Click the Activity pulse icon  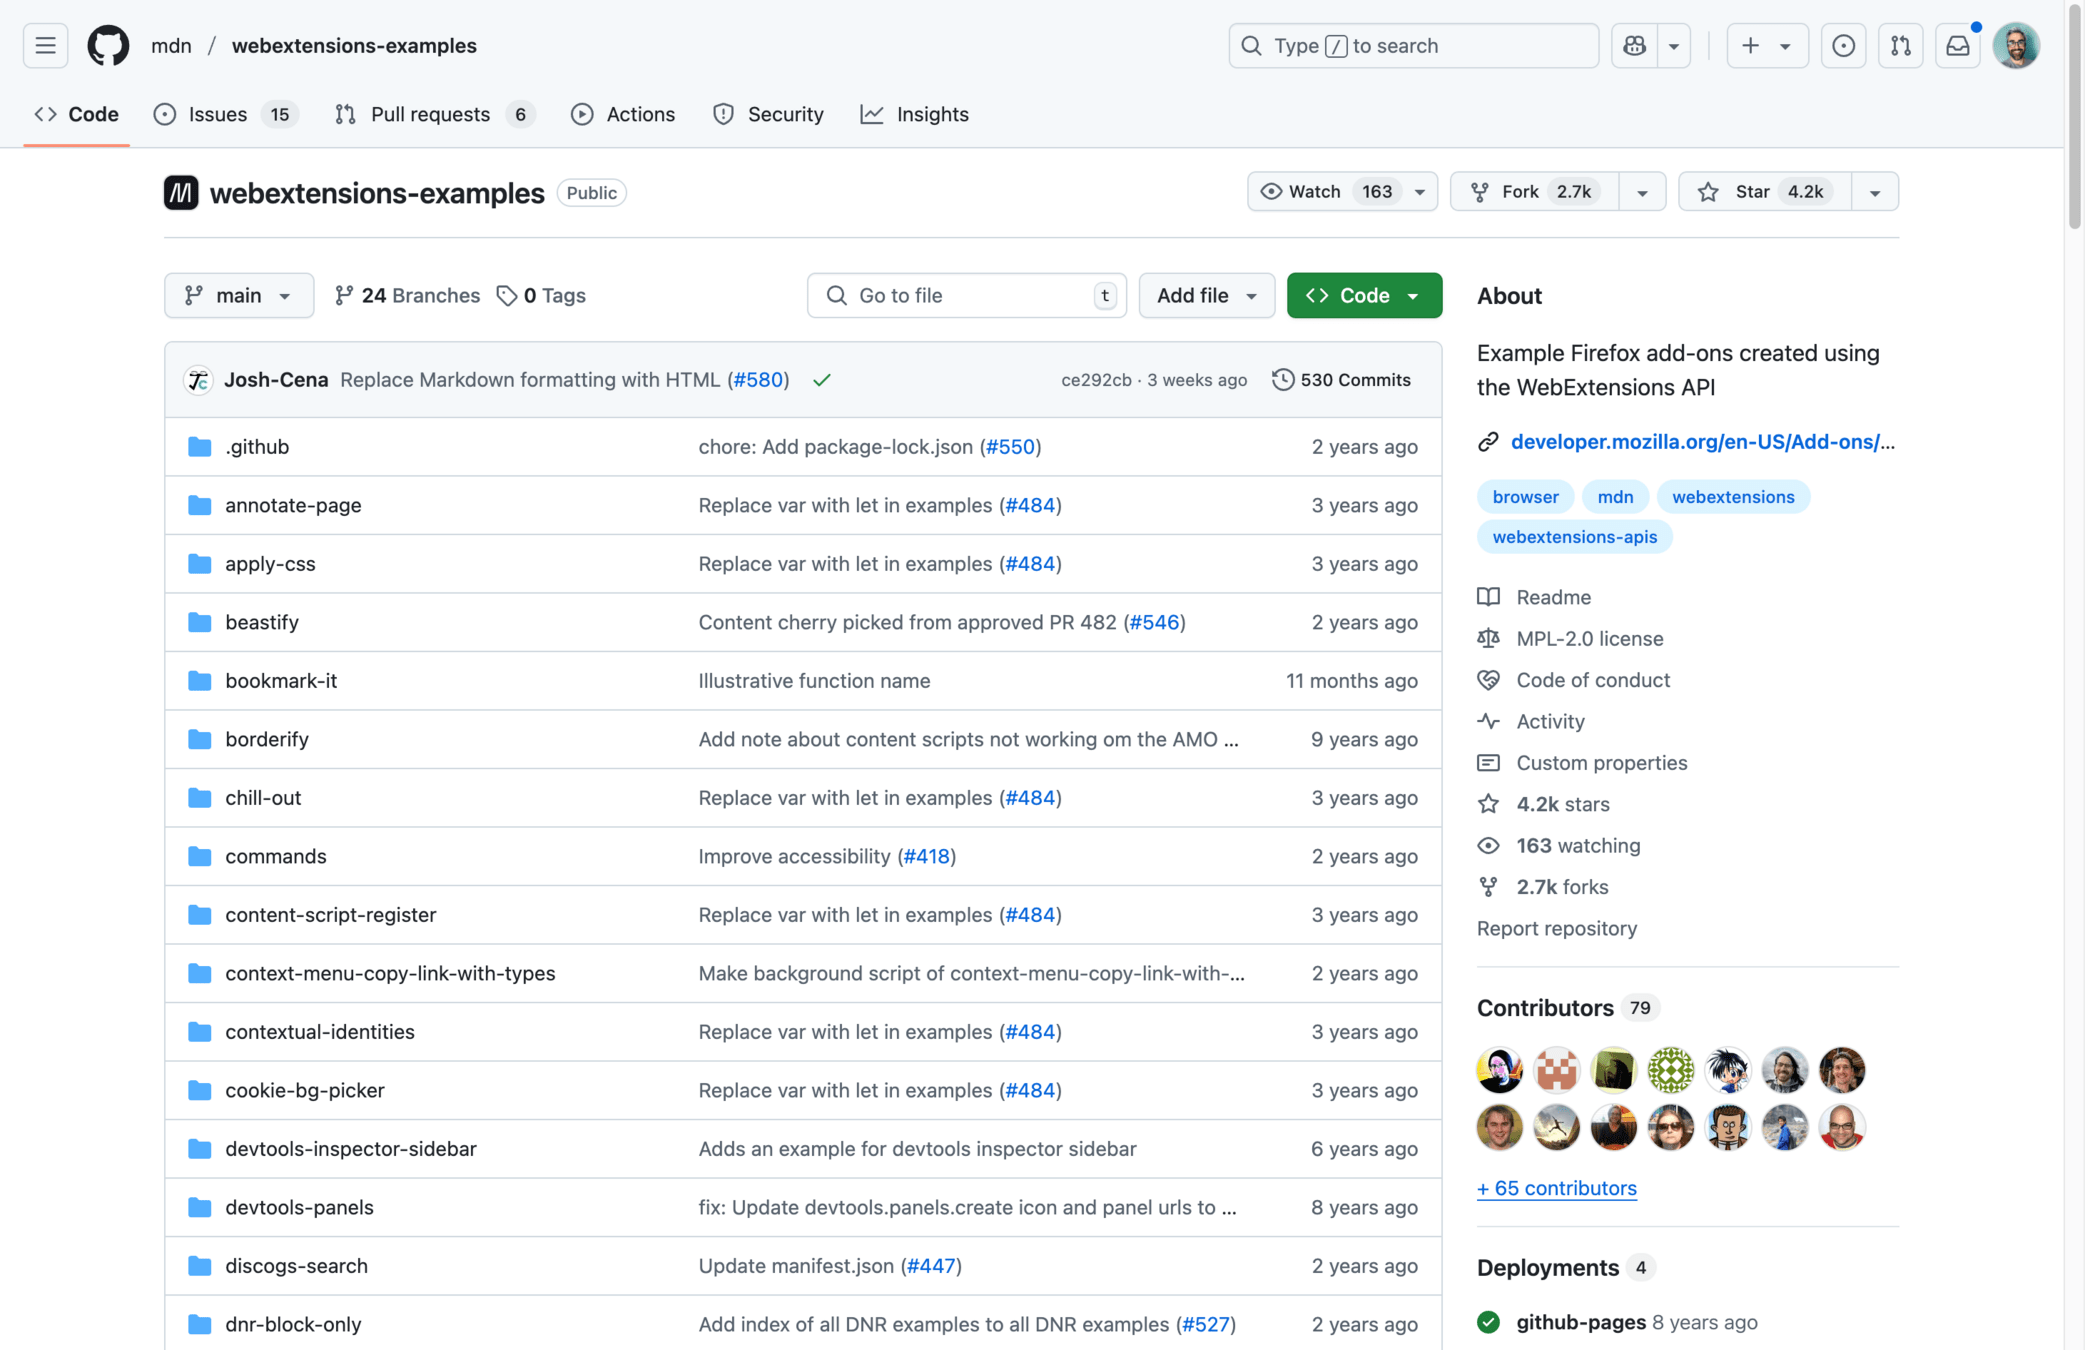coord(1488,721)
